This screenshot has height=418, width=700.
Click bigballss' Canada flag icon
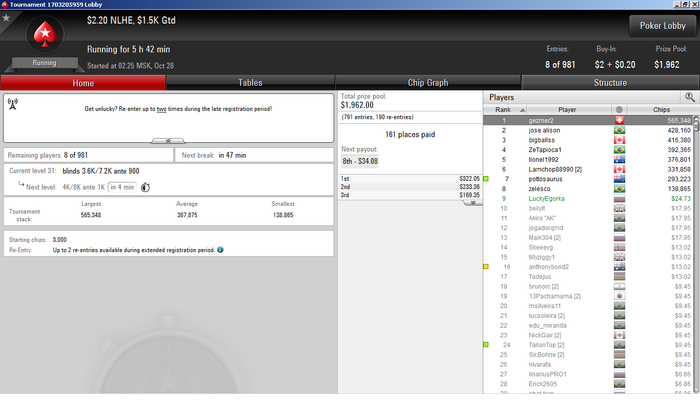[619, 140]
